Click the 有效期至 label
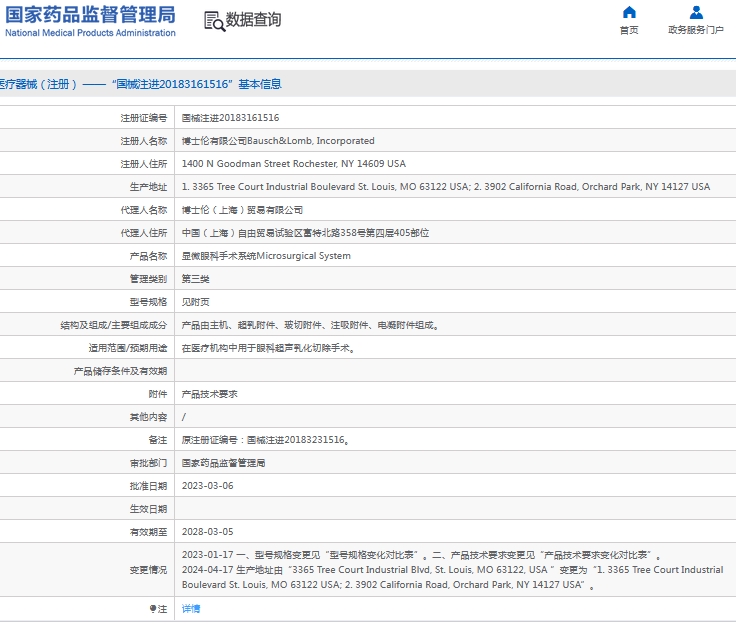 [x=148, y=532]
